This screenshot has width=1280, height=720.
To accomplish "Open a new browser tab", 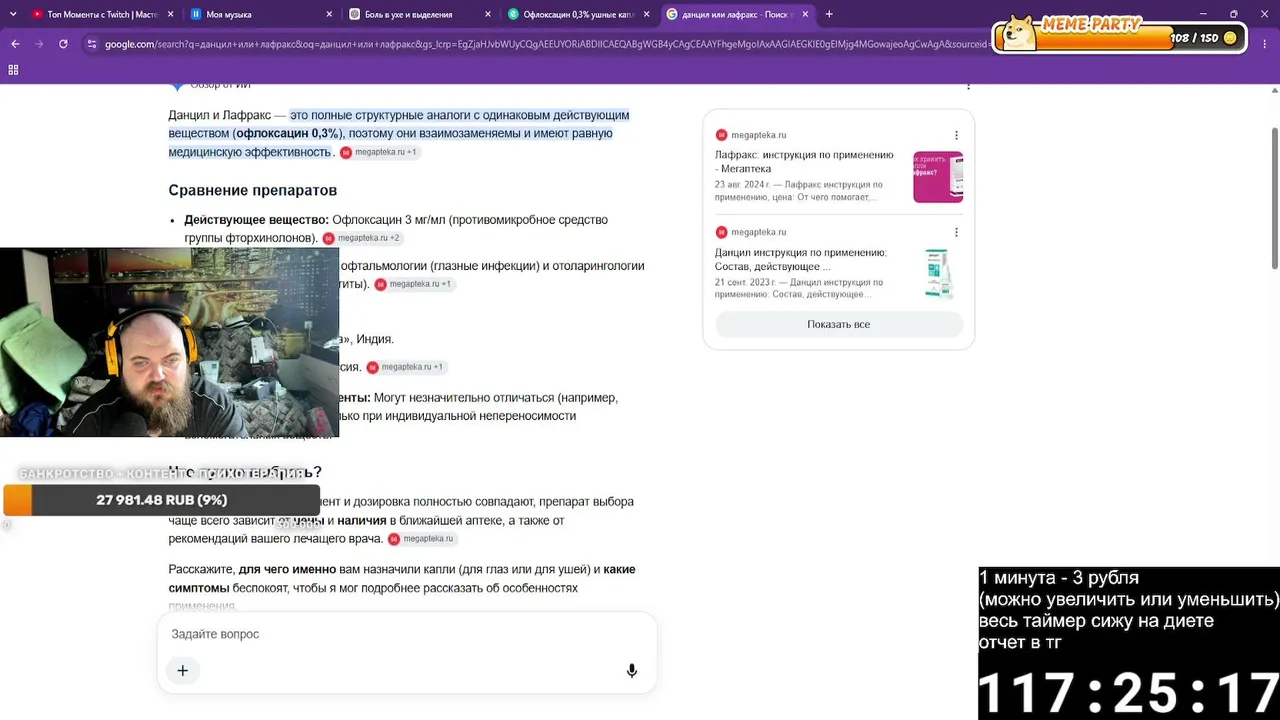I will [829, 14].
